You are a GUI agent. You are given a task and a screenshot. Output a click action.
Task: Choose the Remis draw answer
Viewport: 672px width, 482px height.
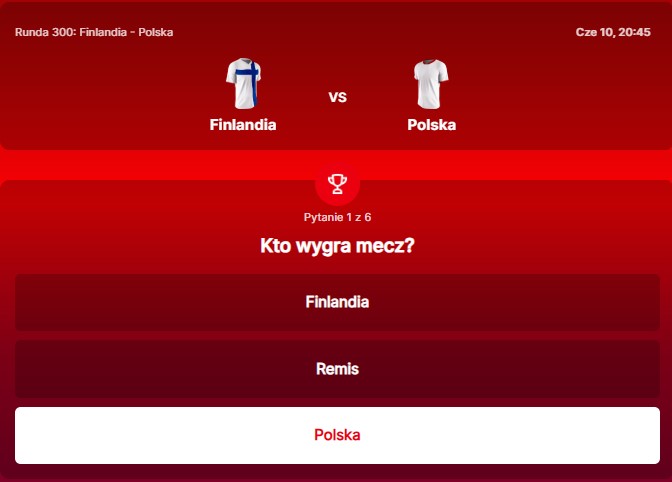click(337, 369)
